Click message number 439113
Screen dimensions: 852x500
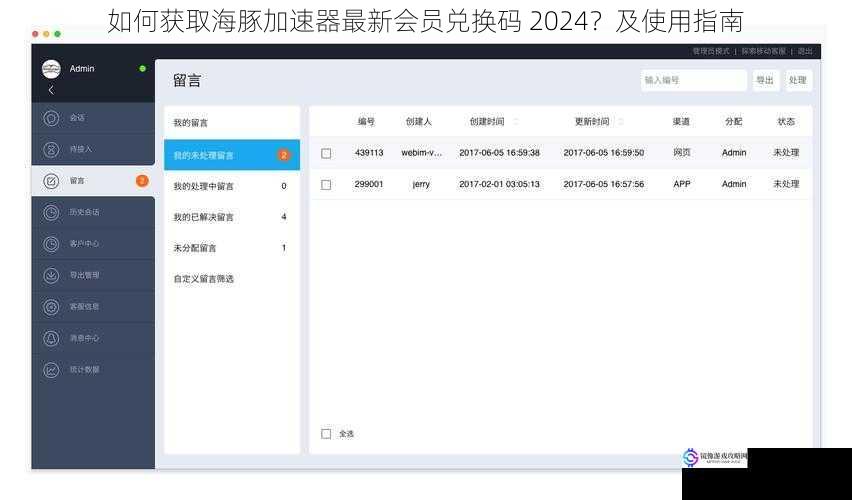pos(369,153)
